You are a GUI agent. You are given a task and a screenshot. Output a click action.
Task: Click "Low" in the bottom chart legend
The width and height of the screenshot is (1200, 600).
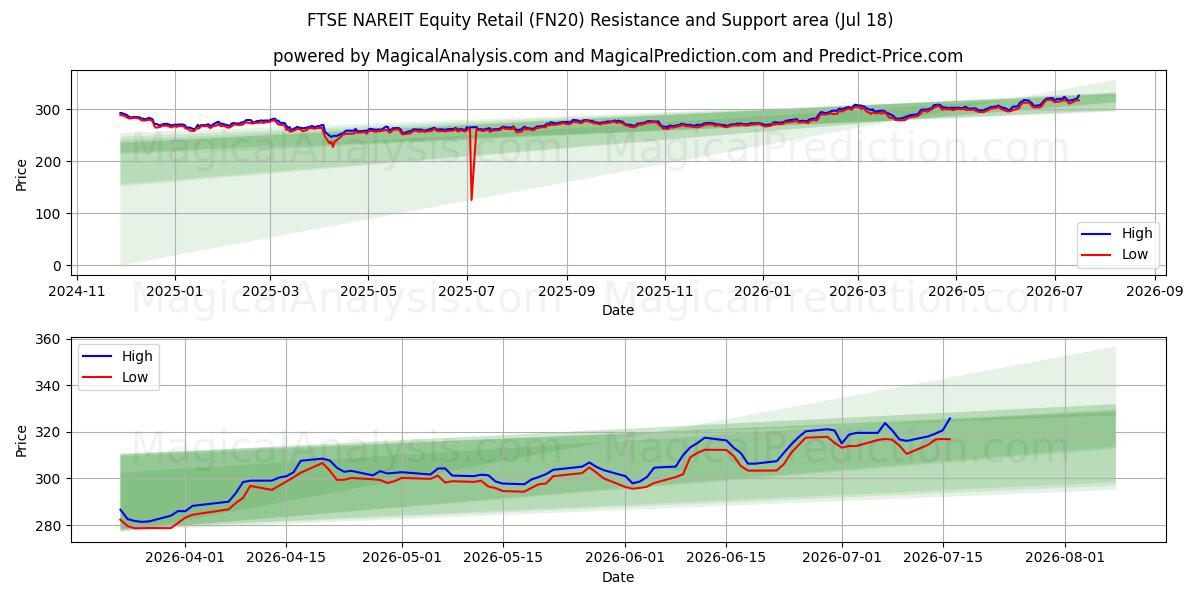click(135, 376)
